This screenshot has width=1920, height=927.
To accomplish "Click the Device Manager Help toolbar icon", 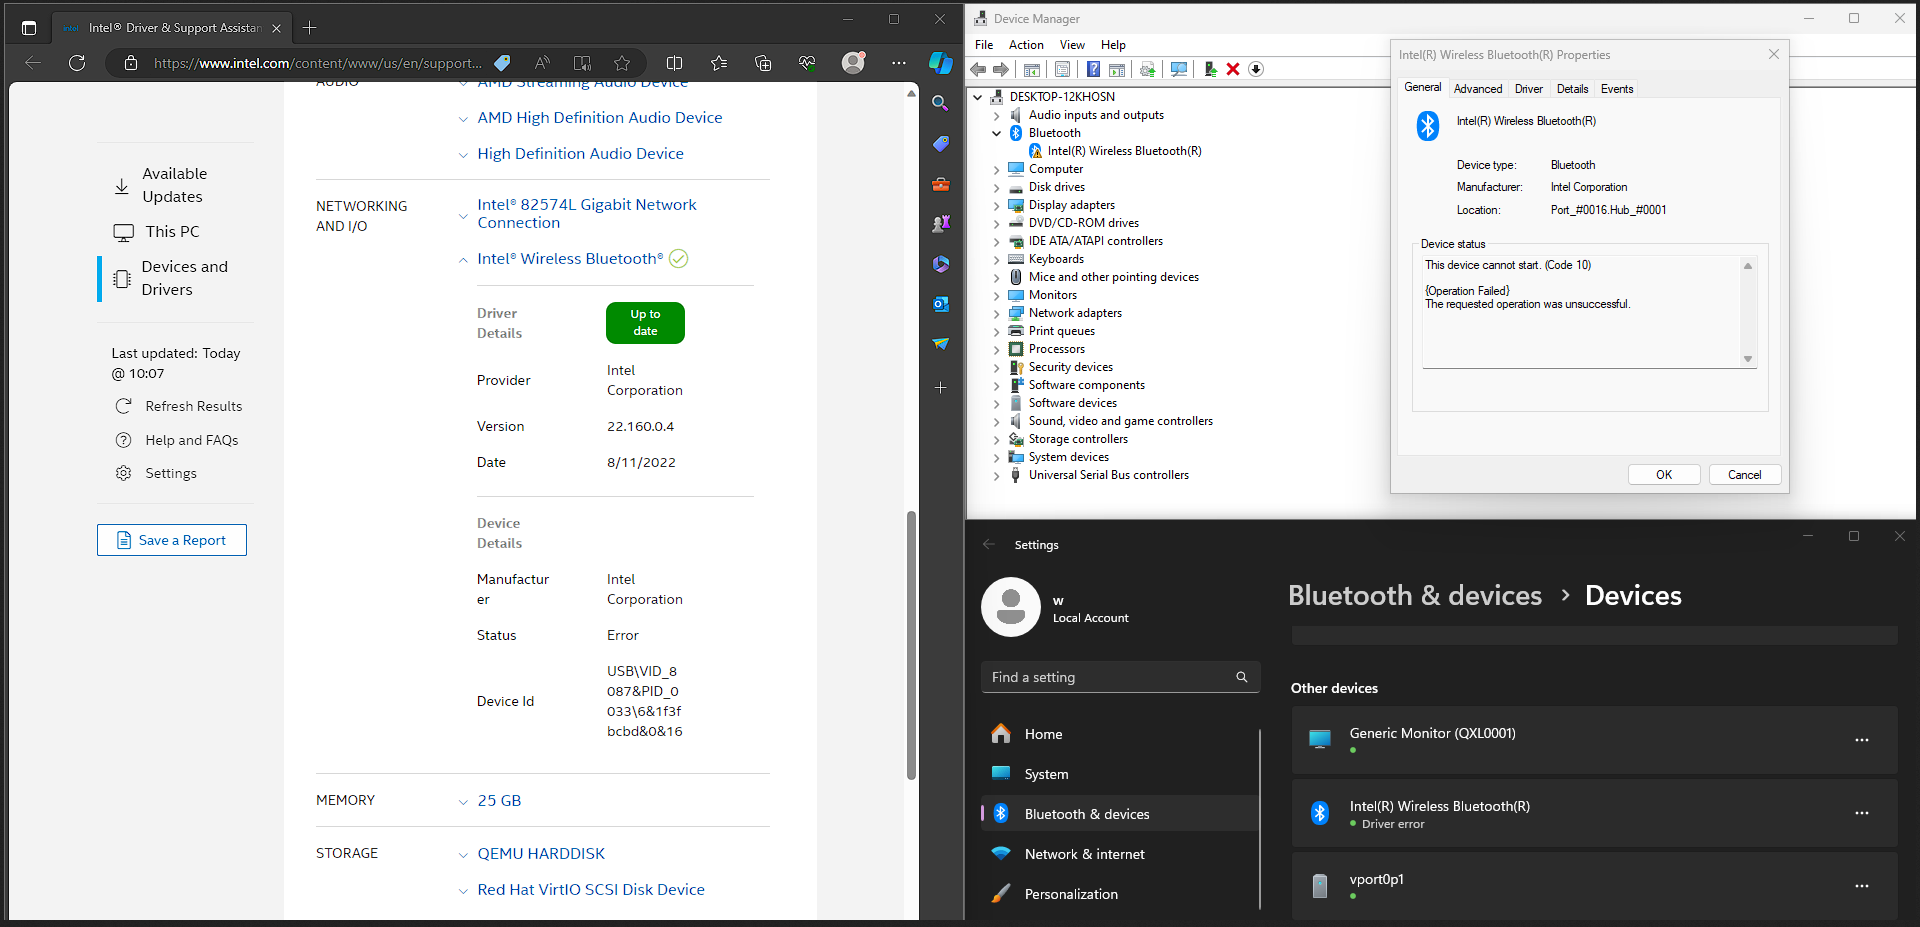I will click(x=1093, y=69).
